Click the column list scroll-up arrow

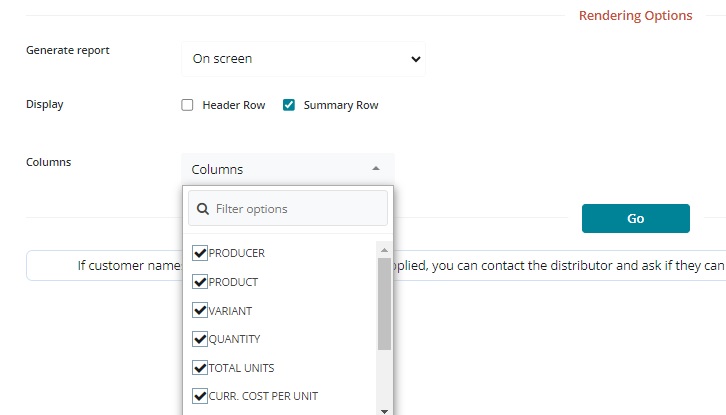(x=384, y=248)
